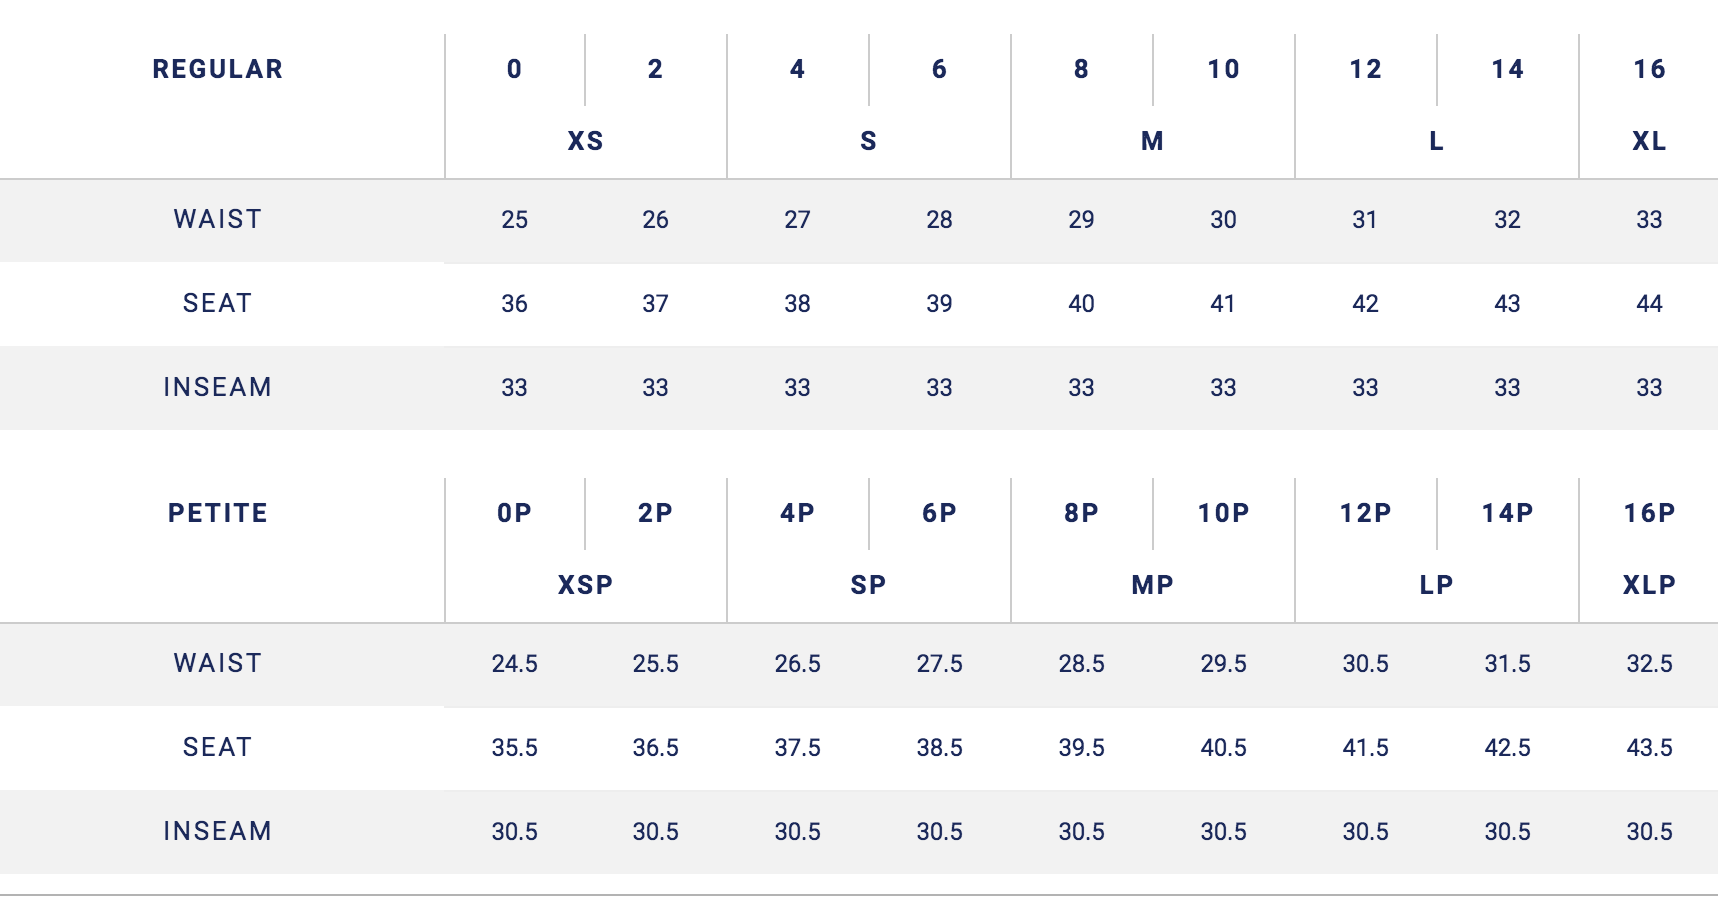Click the WAIST row label under Regular

point(217,219)
